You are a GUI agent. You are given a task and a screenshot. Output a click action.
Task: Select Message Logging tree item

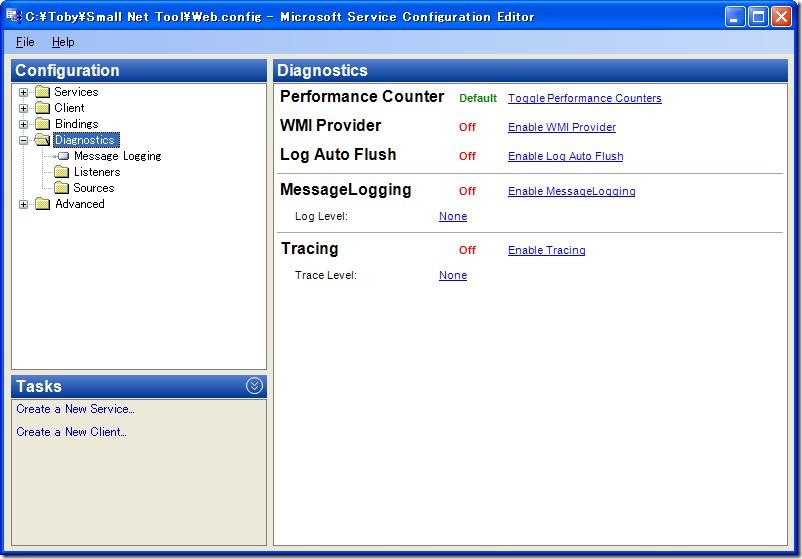(x=118, y=156)
